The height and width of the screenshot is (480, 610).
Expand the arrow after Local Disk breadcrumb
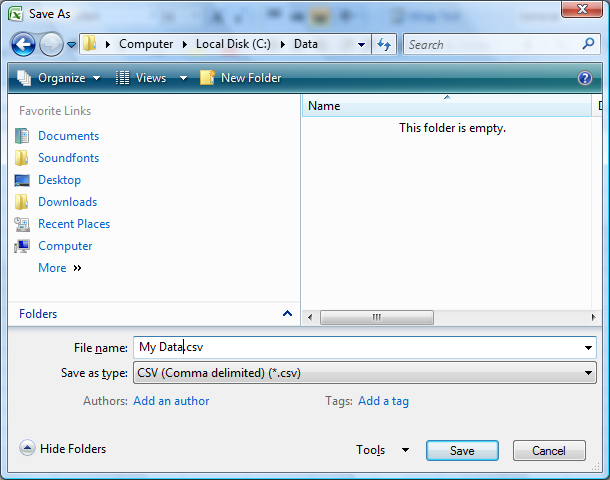283,45
